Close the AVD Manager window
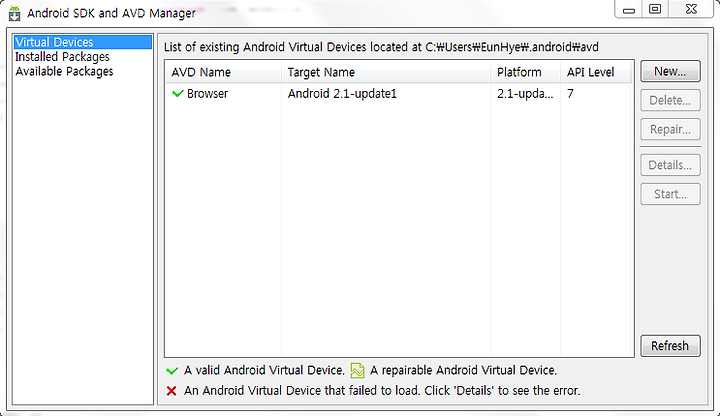720x416 pixels. click(691, 9)
